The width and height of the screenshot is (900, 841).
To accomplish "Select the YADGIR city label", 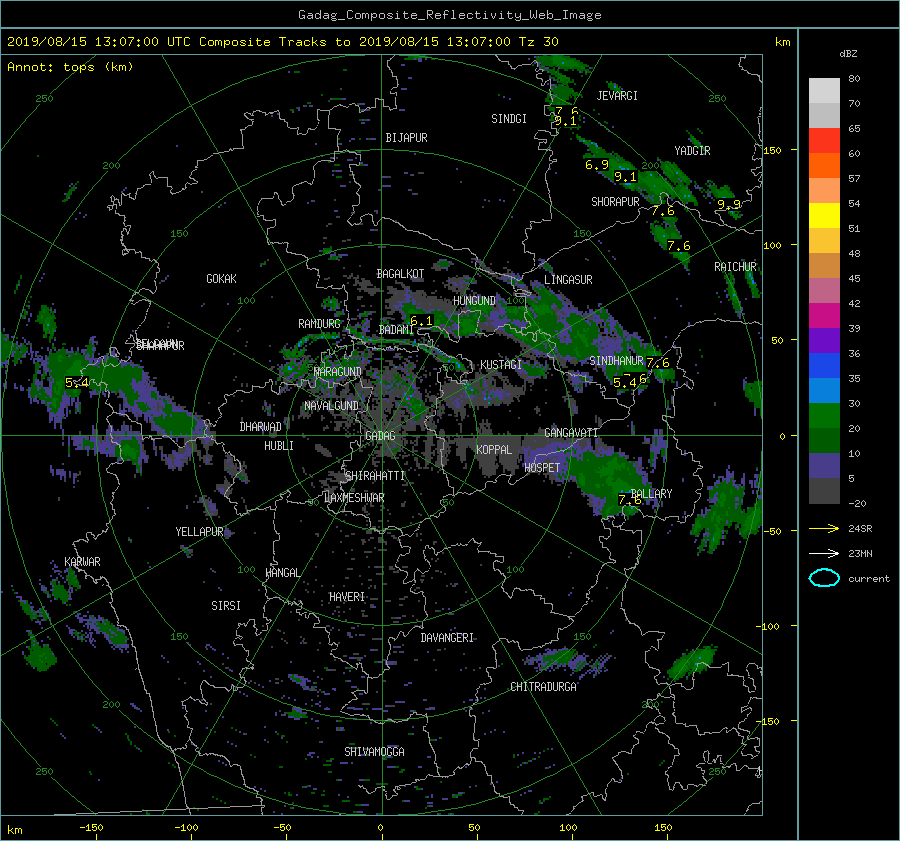I will pyautogui.click(x=692, y=151).
